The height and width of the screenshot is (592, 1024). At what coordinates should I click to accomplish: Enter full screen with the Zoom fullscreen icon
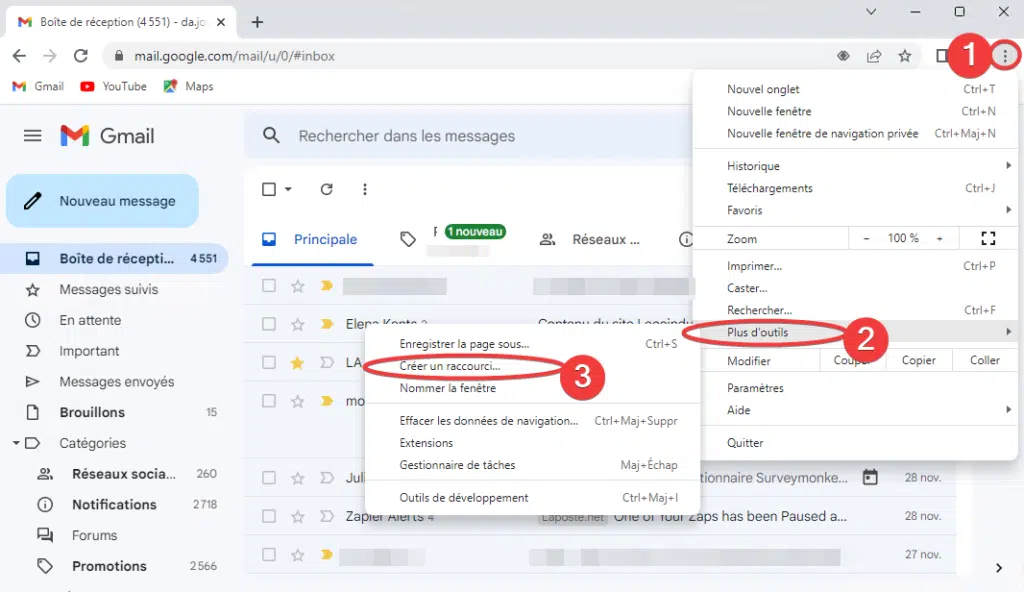point(988,238)
